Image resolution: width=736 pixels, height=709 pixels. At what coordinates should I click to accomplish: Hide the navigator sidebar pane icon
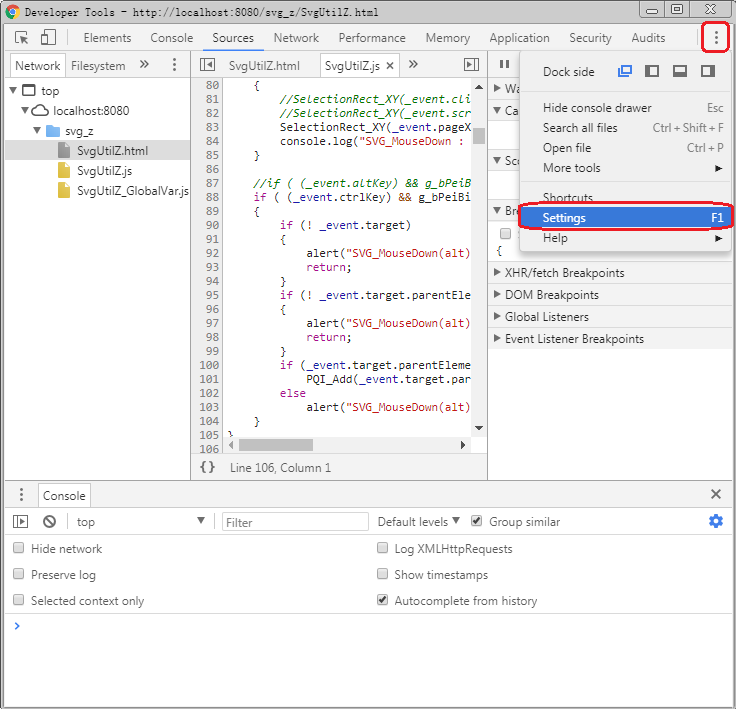click(x=208, y=65)
